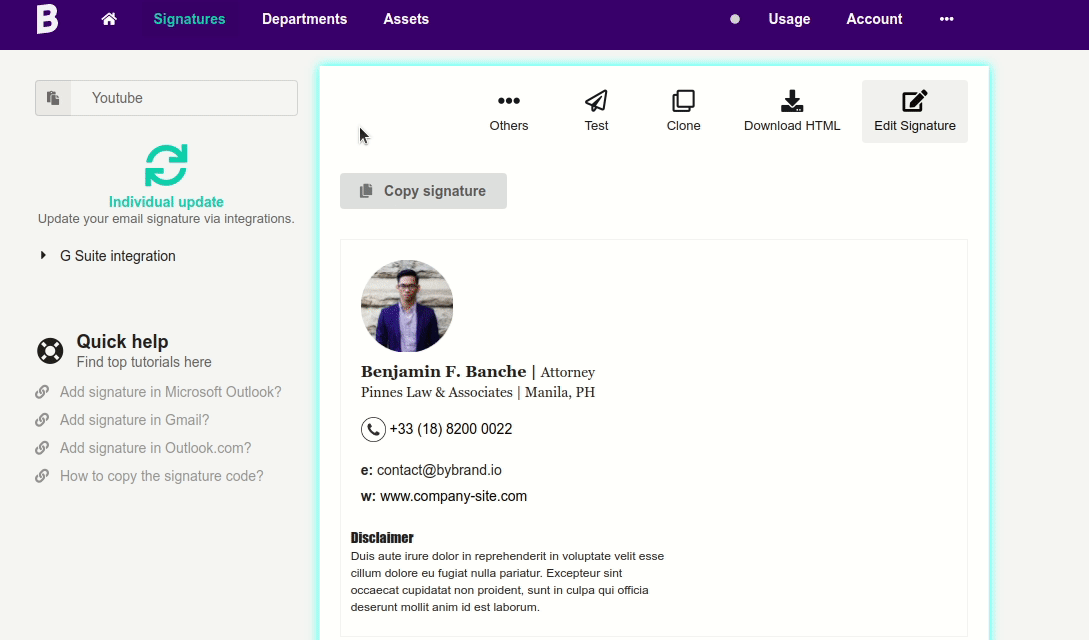Click the clipboard icon beside Youtube field
Image resolution: width=1089 pixels, height=640 pixels.
click(53, 98)
